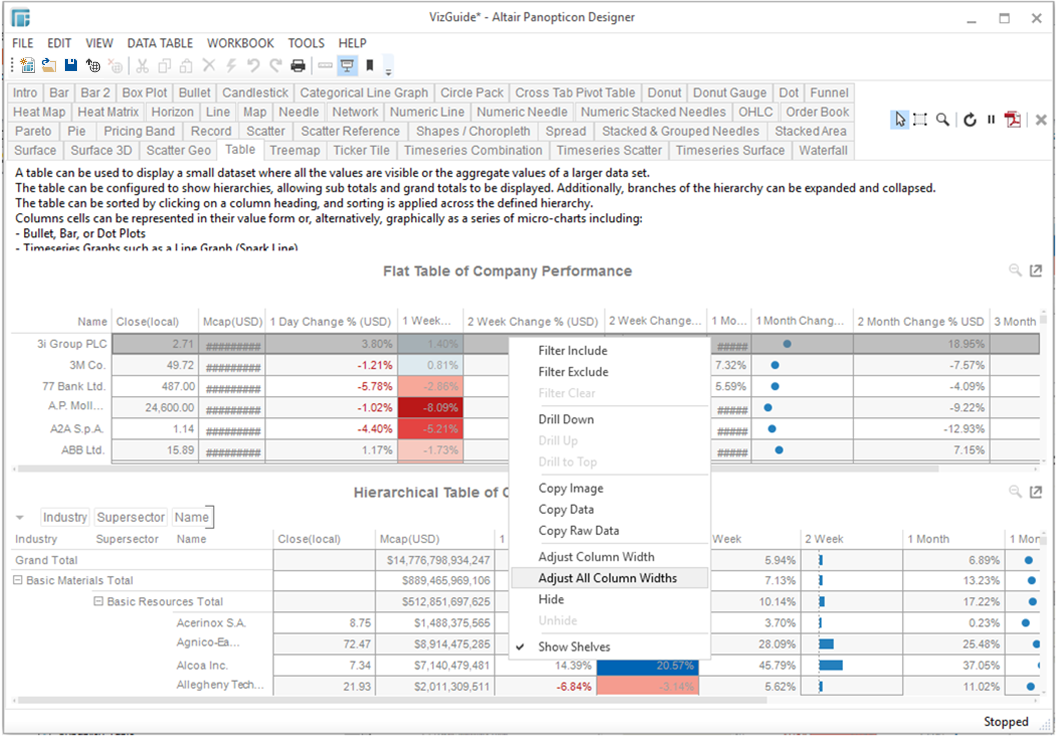
Task: Collapse the Basic Resources Total row
Action: coord(99,602)
